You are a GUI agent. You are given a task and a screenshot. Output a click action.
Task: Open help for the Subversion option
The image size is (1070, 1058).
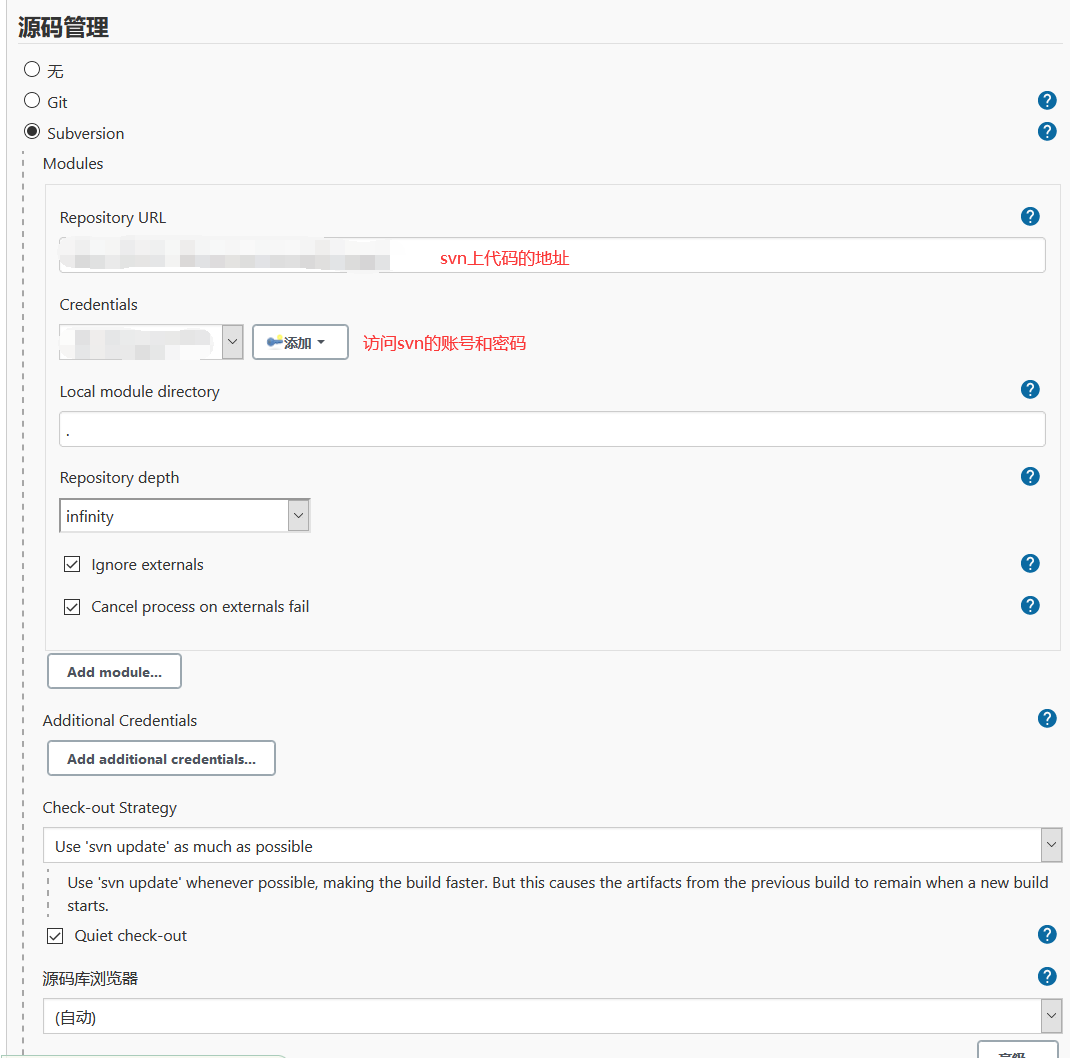tap(1047, 131)
